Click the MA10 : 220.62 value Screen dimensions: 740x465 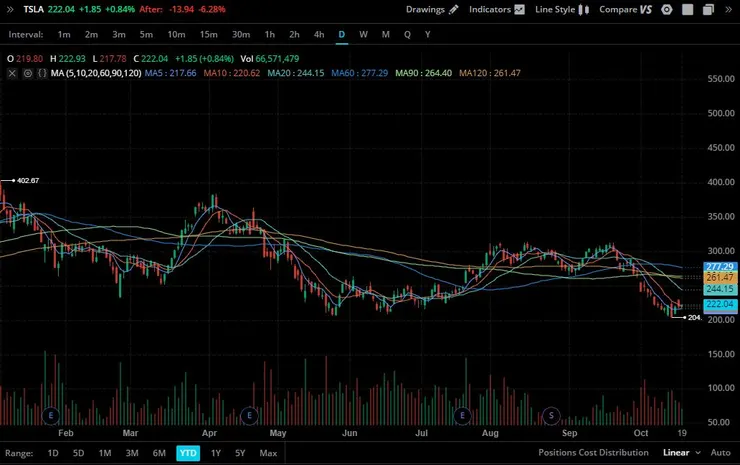point(232,73)
